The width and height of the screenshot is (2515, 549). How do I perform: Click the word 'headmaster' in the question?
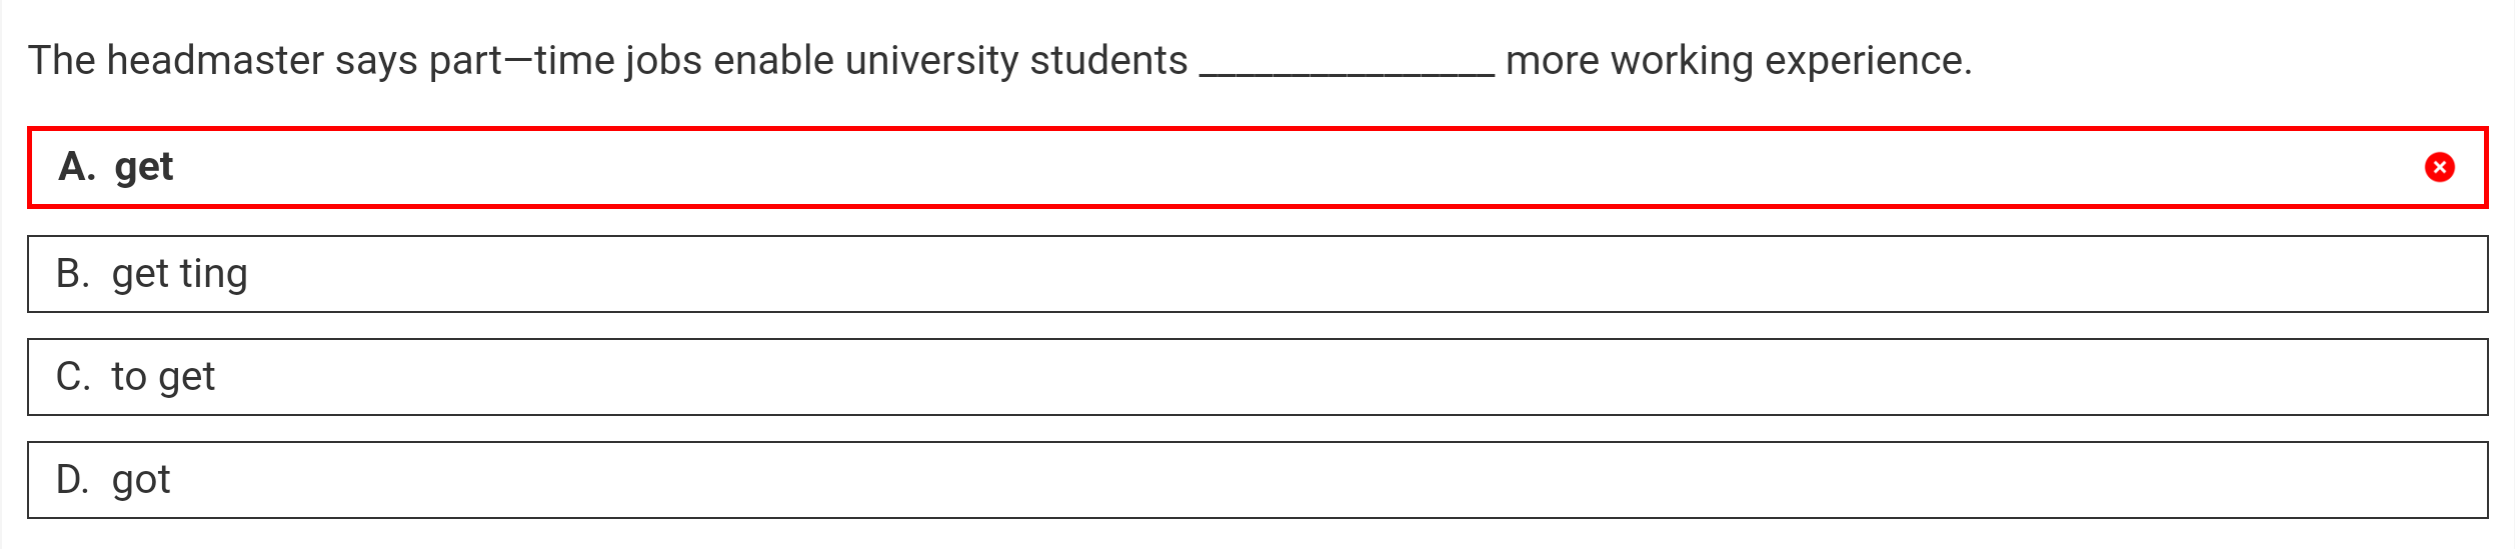click(216, 61)
